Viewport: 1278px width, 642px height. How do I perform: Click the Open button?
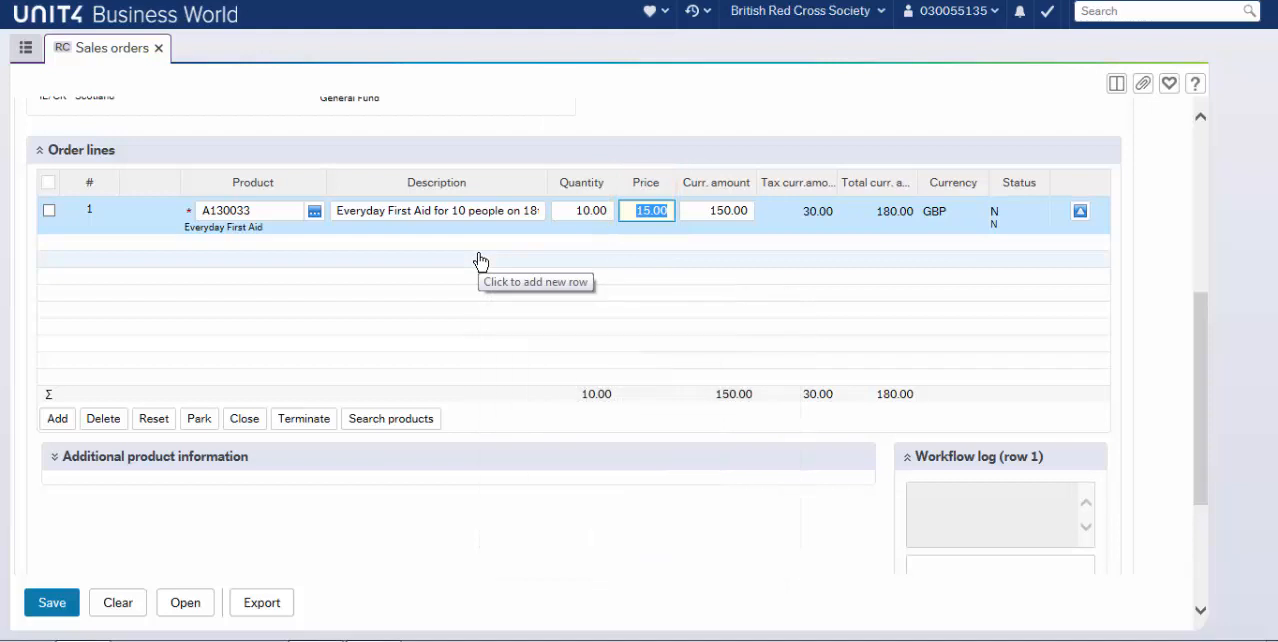pos(185,603)
